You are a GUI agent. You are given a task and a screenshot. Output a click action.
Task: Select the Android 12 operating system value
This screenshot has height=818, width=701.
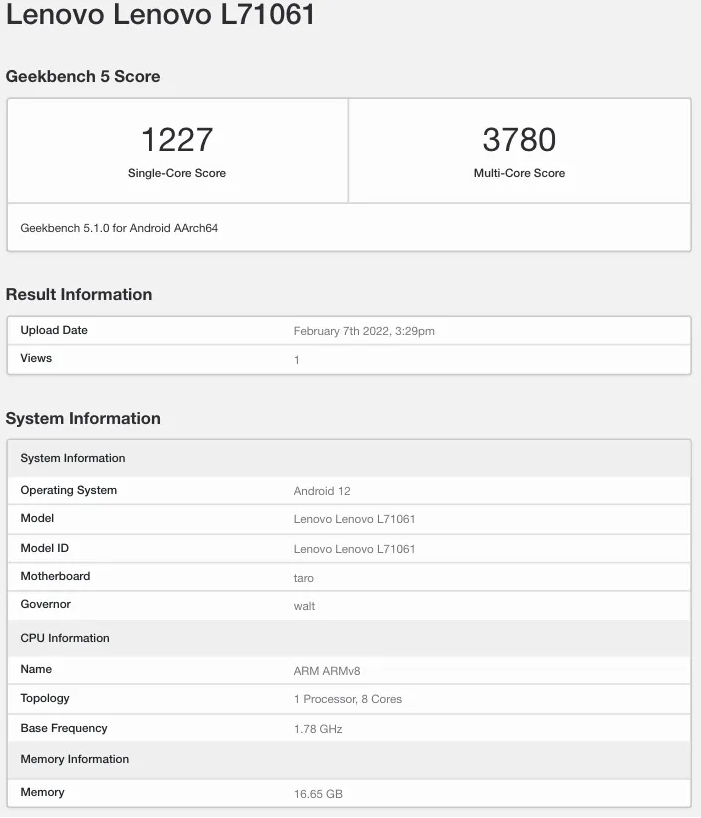(322, 491)
